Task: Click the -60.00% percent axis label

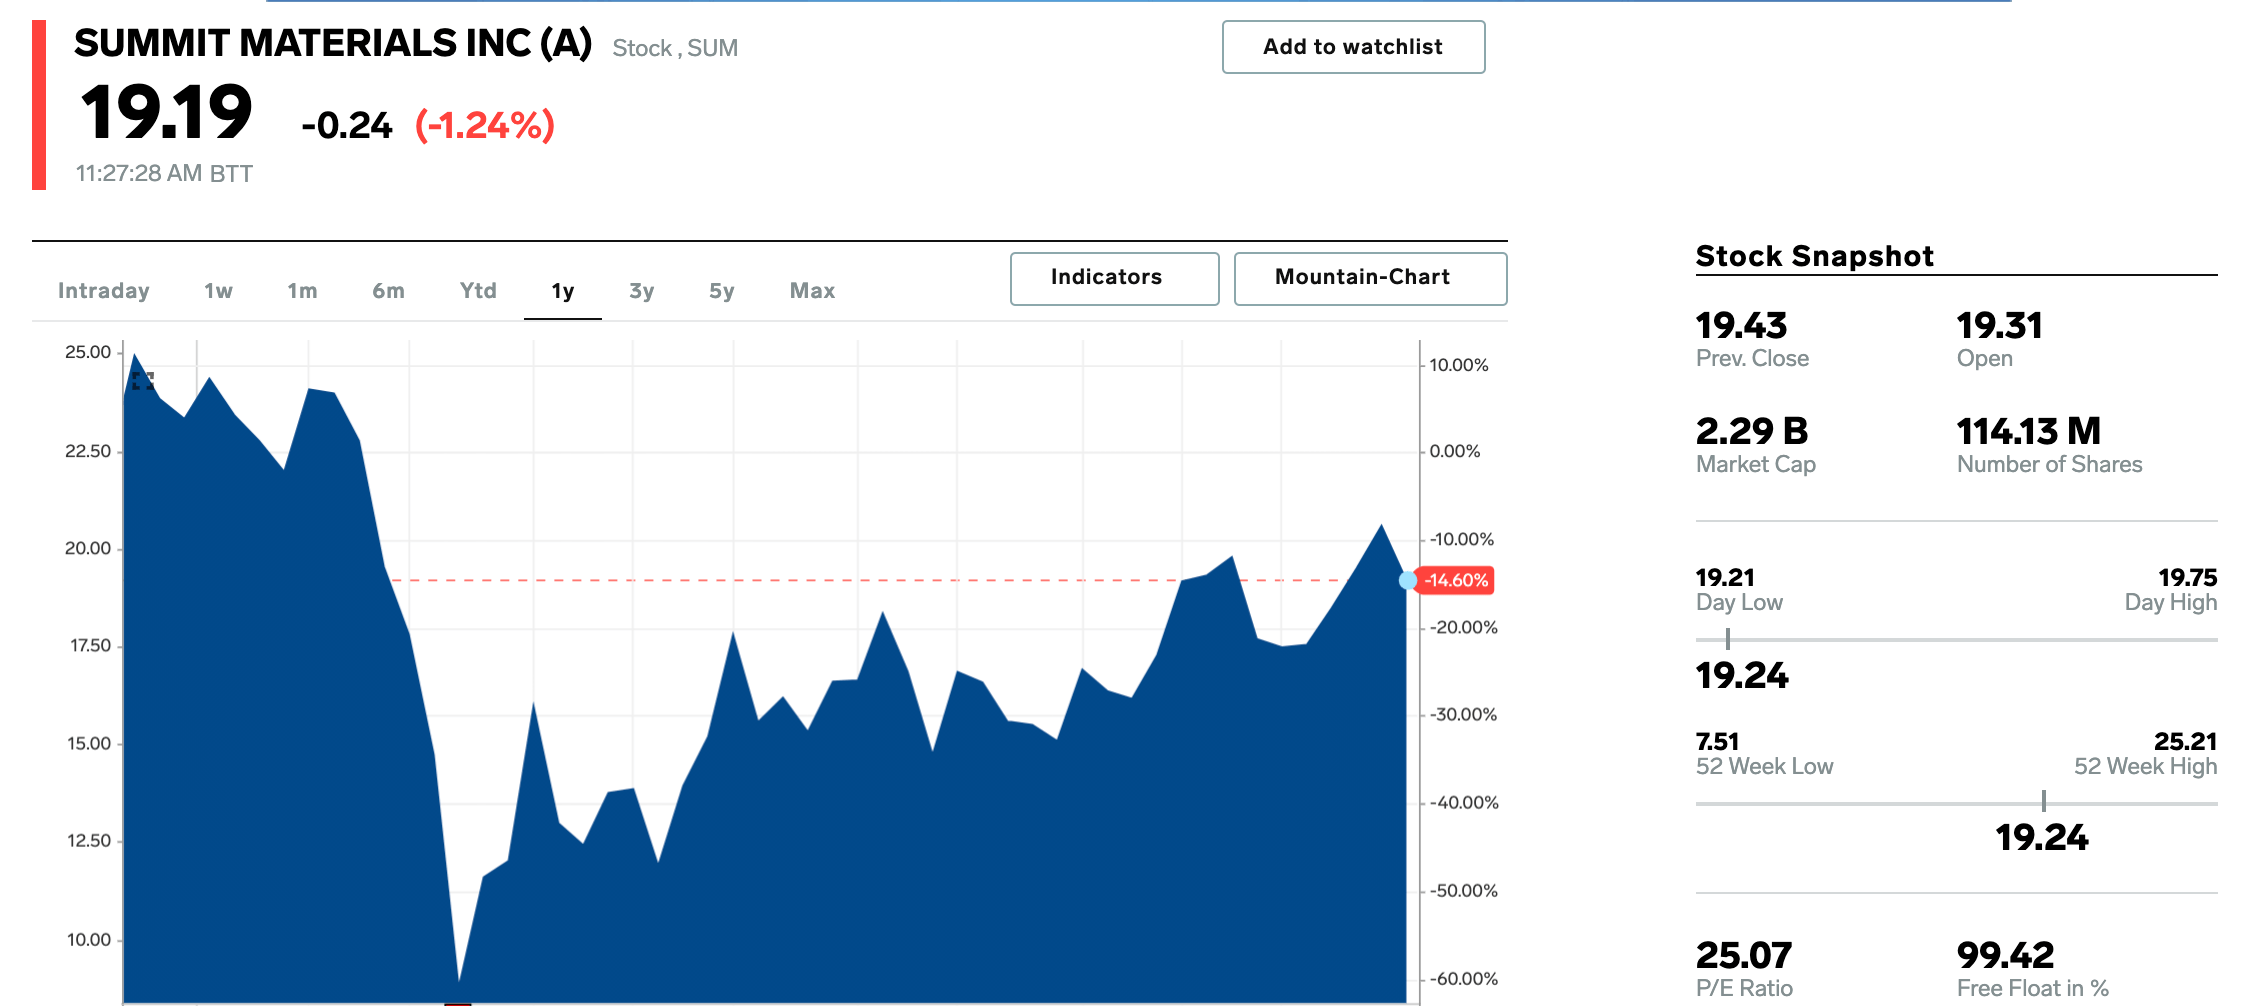Action: (1464, 978)
